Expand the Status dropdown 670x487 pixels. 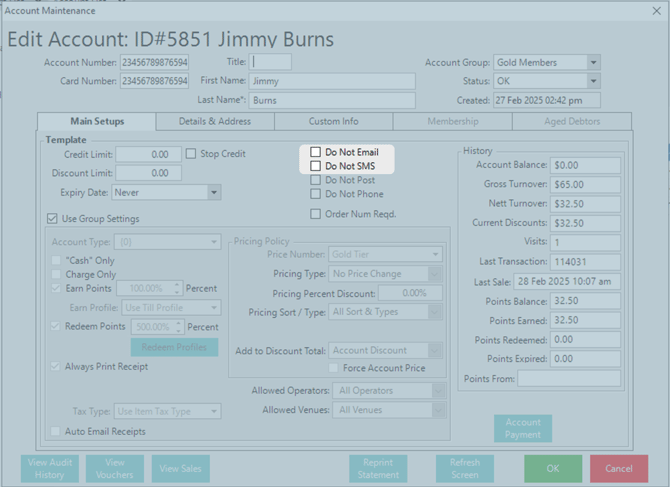[x=593, y=81]
